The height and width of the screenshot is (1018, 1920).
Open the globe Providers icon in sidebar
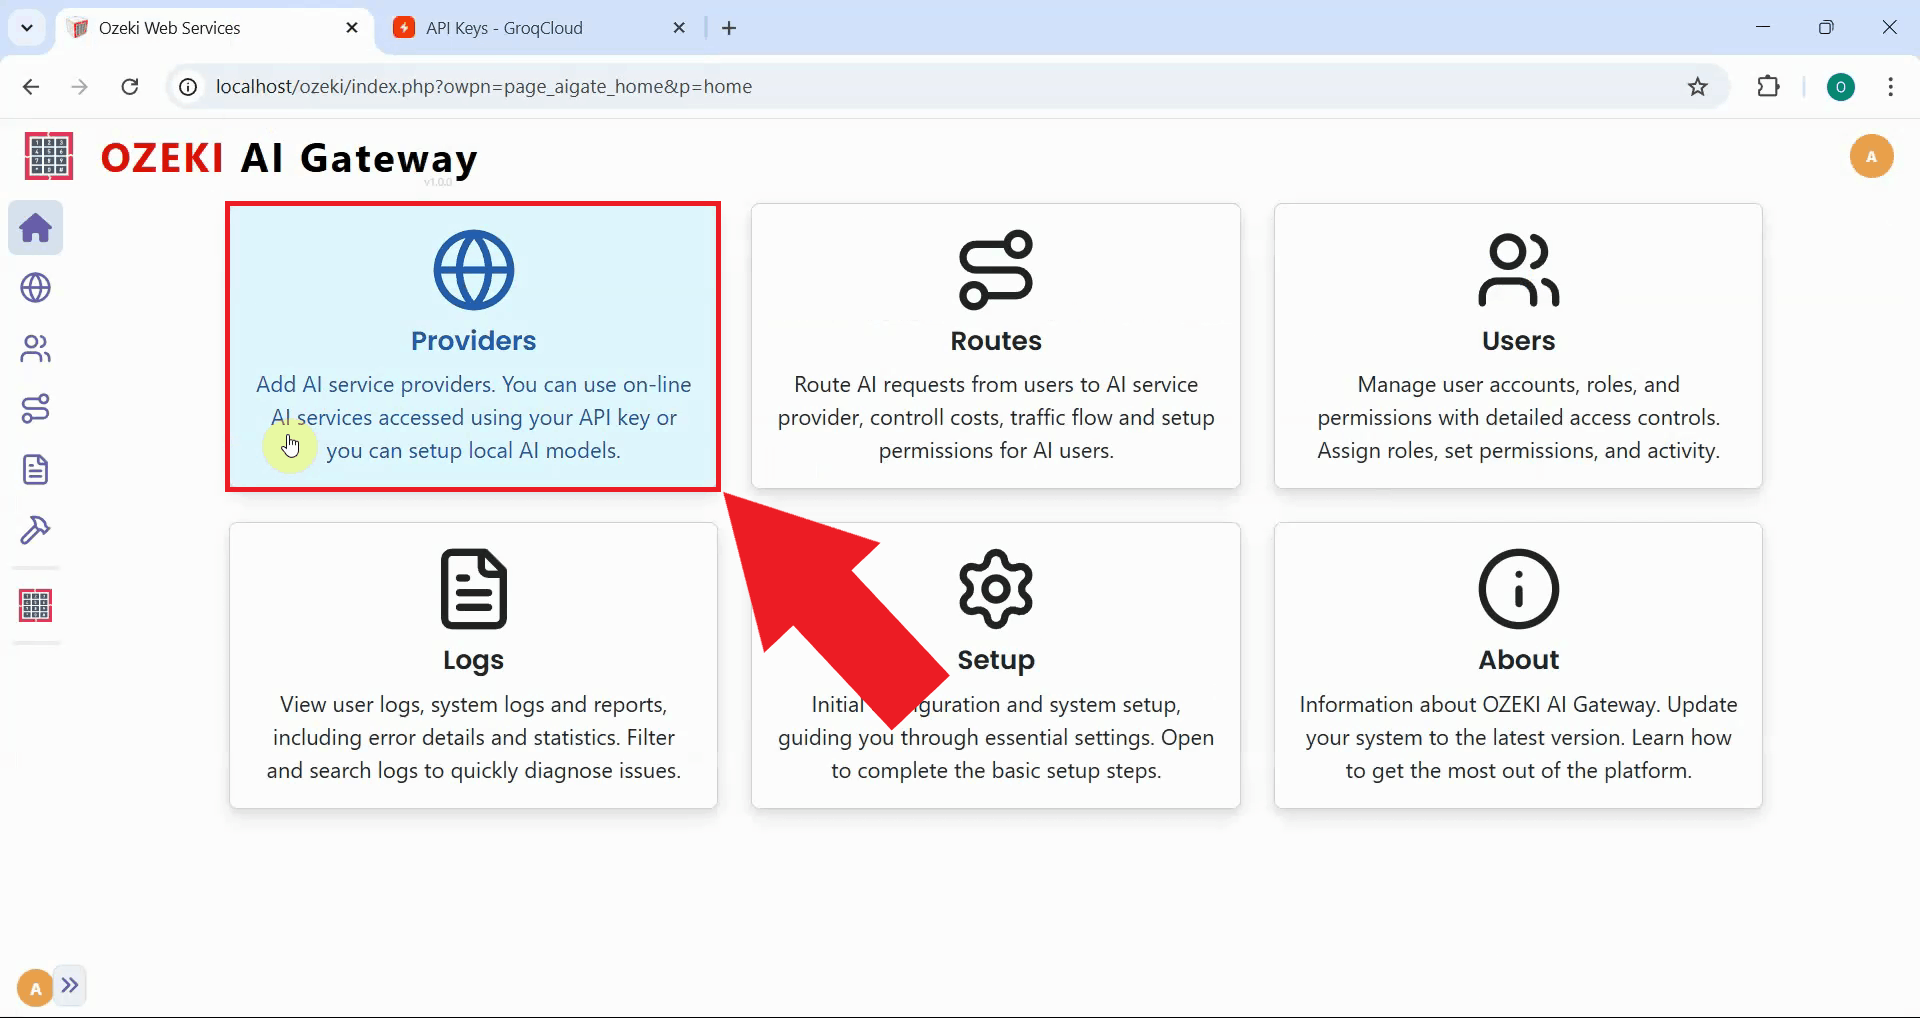point(35,288)
